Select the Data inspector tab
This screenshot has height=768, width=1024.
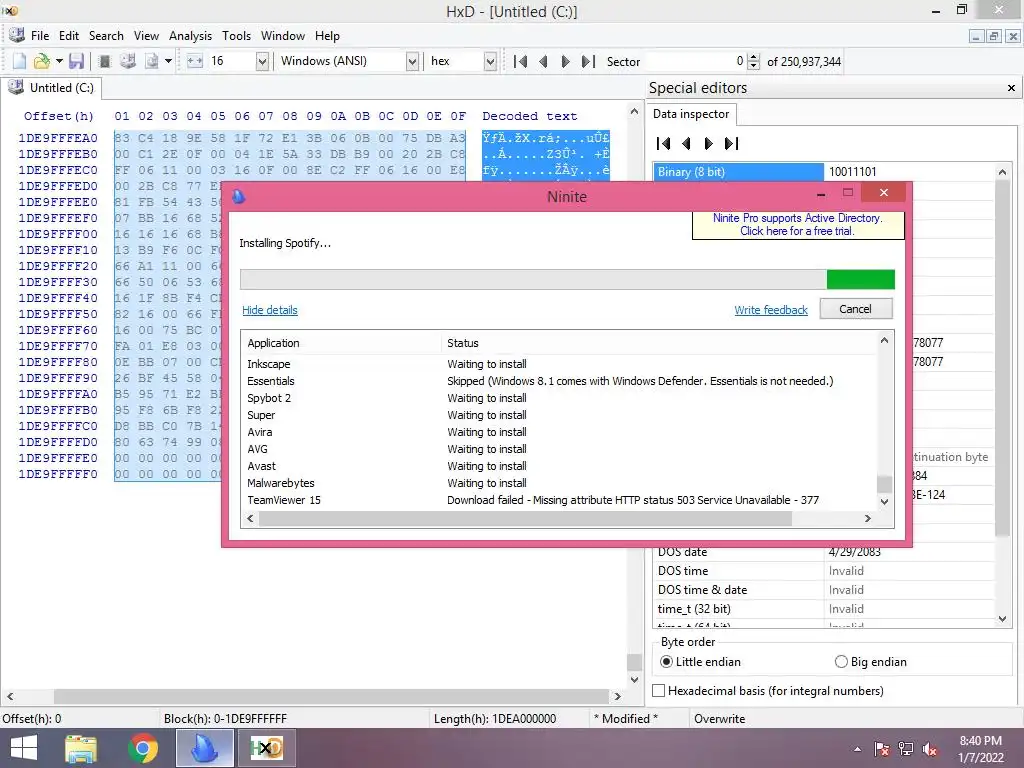[691, 114]
